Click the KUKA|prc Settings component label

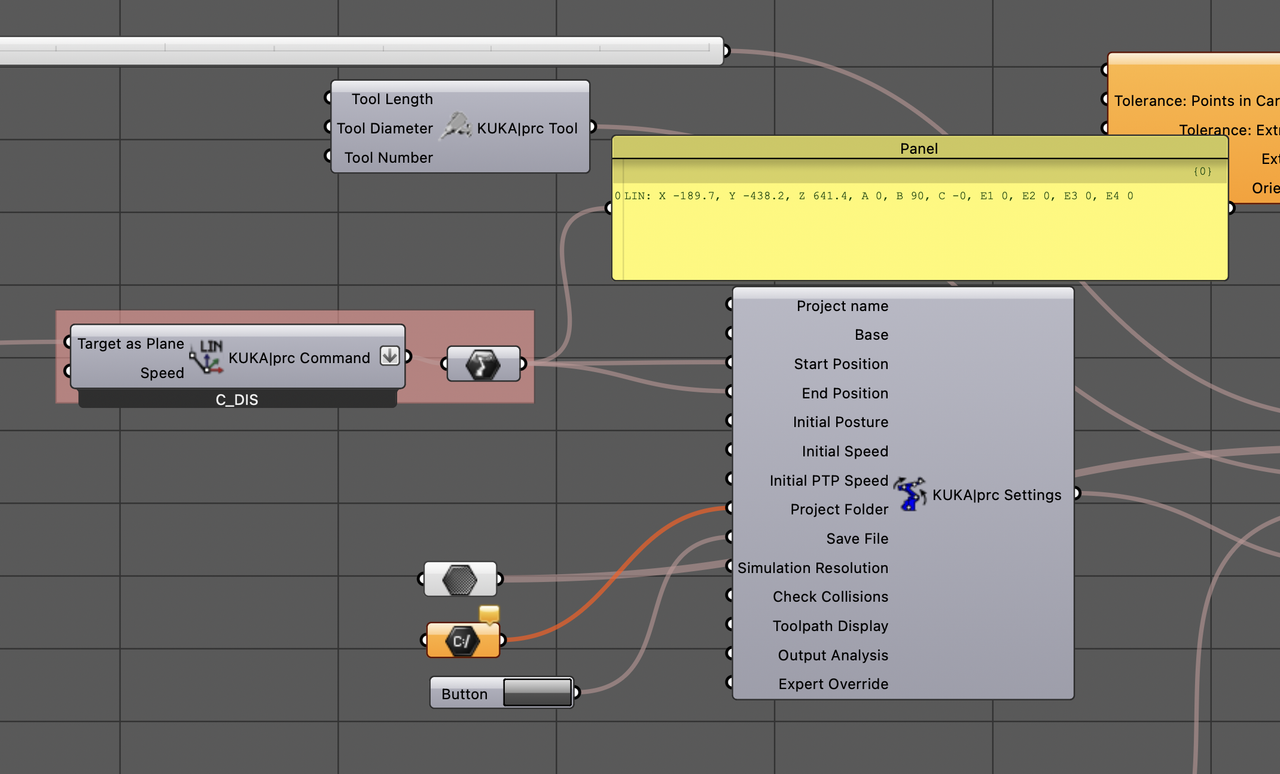(997, 494)
